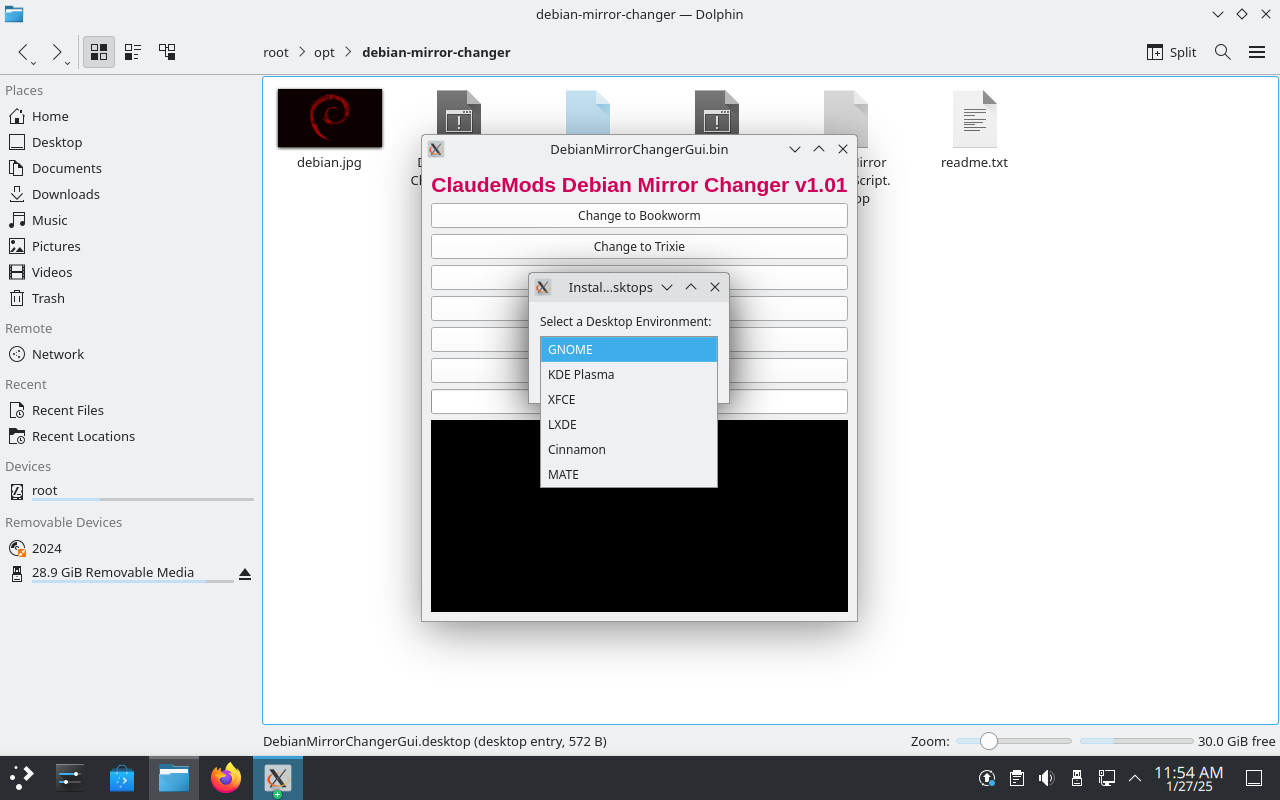Viewport: 1280px width, 800px height.
Task: Select readme.txt file icon
Action: click(x=974, y=118)
